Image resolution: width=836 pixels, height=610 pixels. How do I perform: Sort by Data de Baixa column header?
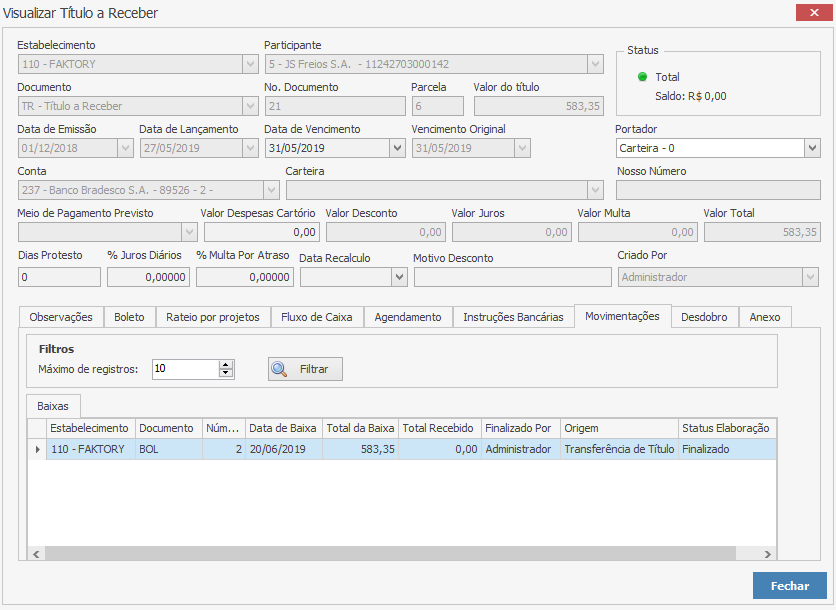click(283, 428)
